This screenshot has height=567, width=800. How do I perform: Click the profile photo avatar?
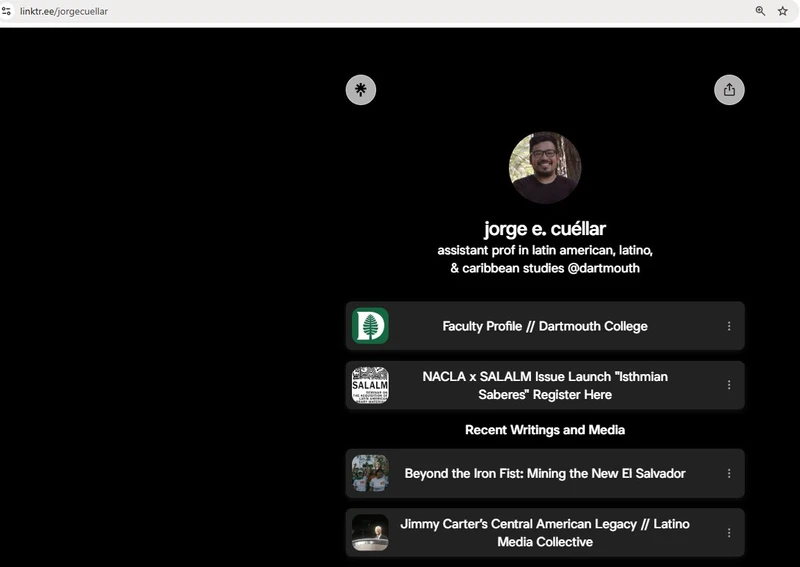click(545, 167)
